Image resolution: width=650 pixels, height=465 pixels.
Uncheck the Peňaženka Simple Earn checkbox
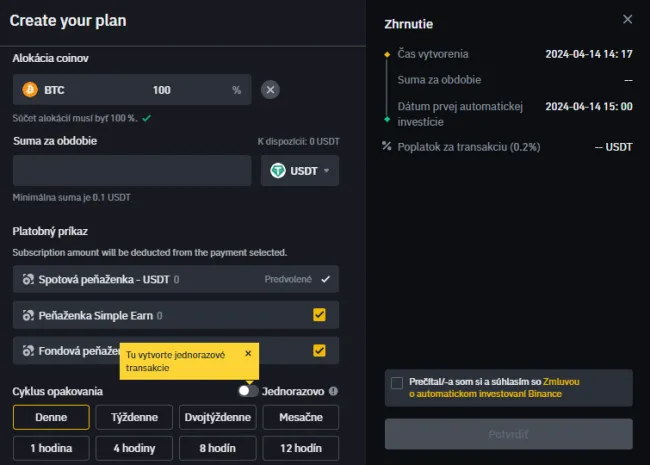[319, 315]
